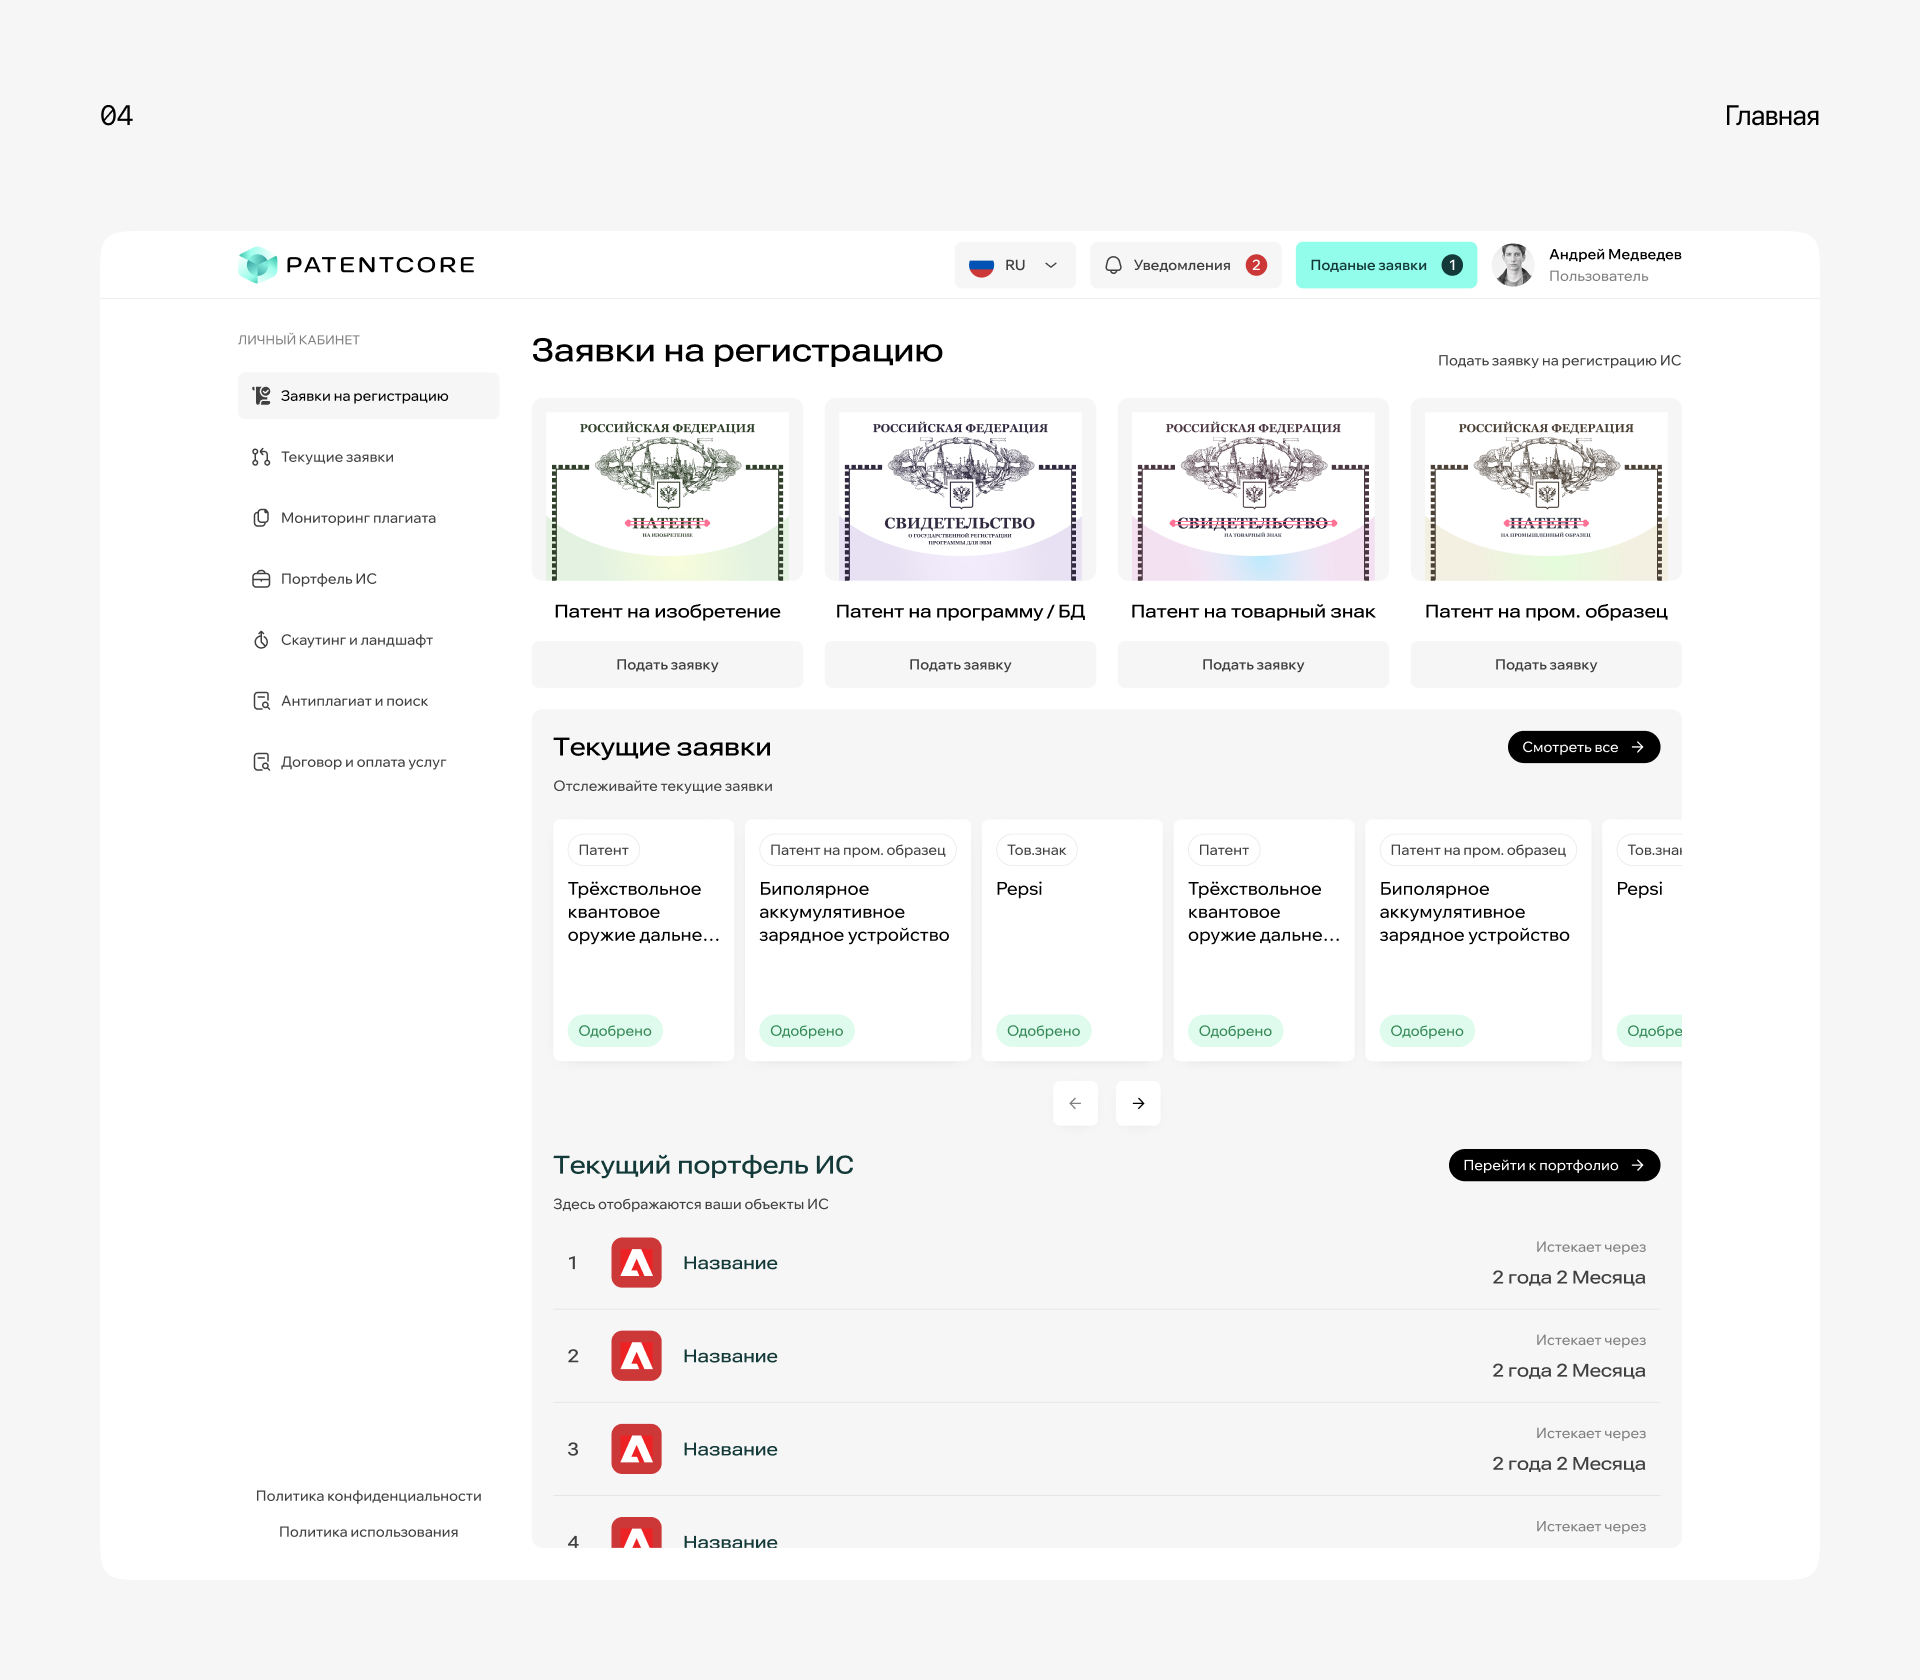Go to next carousel slide arrow

tap(1138, 1103)
